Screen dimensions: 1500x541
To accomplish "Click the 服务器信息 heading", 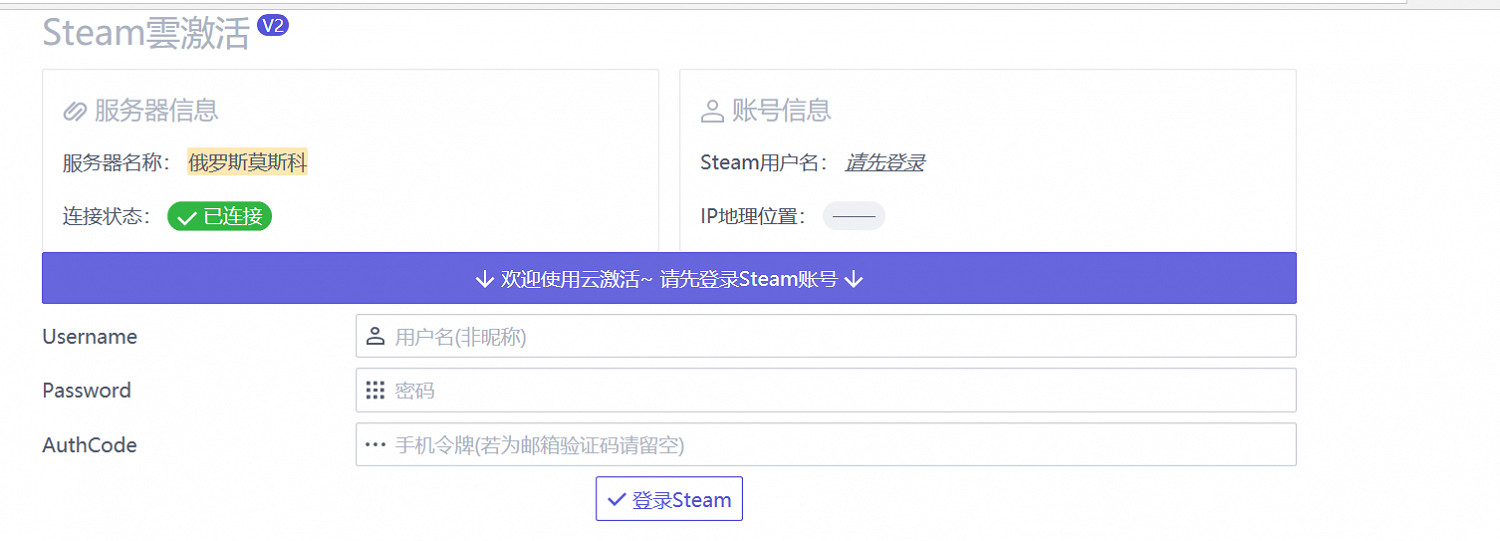I will point(156,111).
